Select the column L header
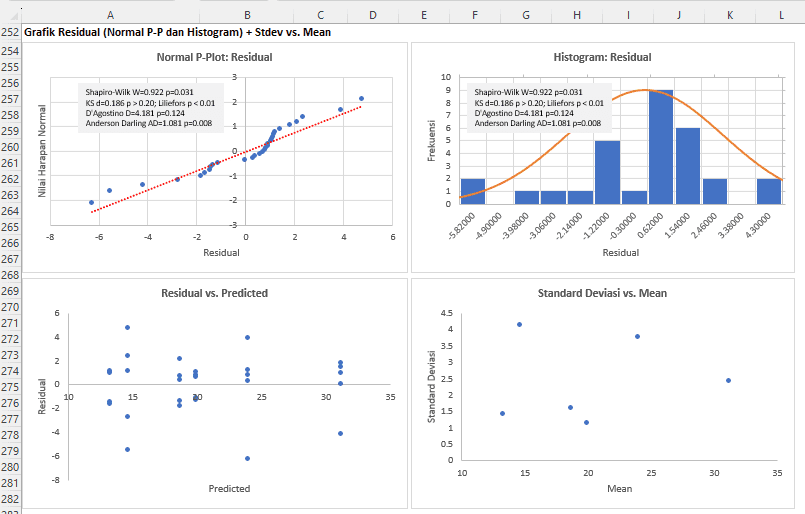805x514 pixels. (781, 15)
